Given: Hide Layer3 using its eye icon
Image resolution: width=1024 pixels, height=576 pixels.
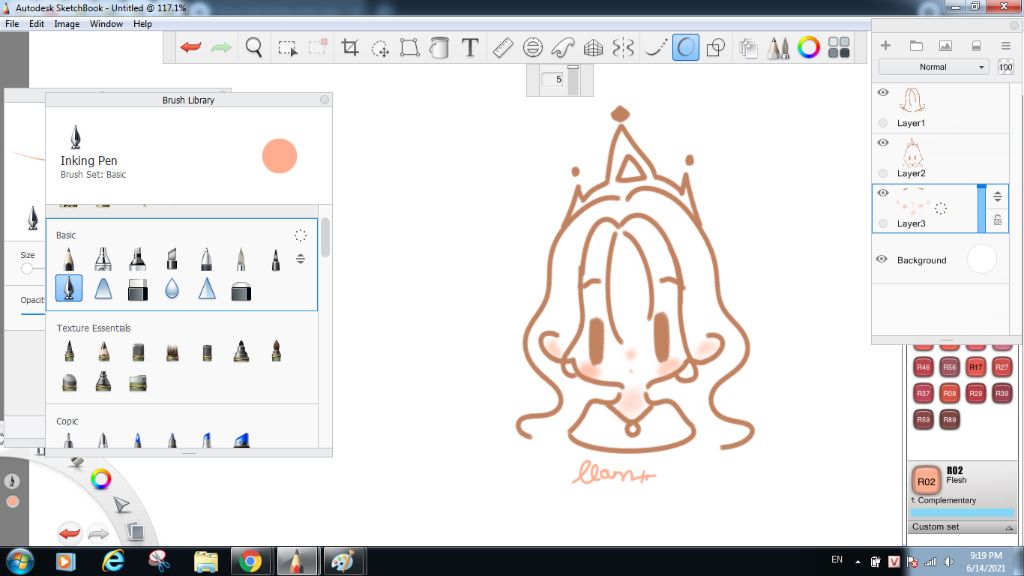Looking at the screenshot, I should 883,193.
